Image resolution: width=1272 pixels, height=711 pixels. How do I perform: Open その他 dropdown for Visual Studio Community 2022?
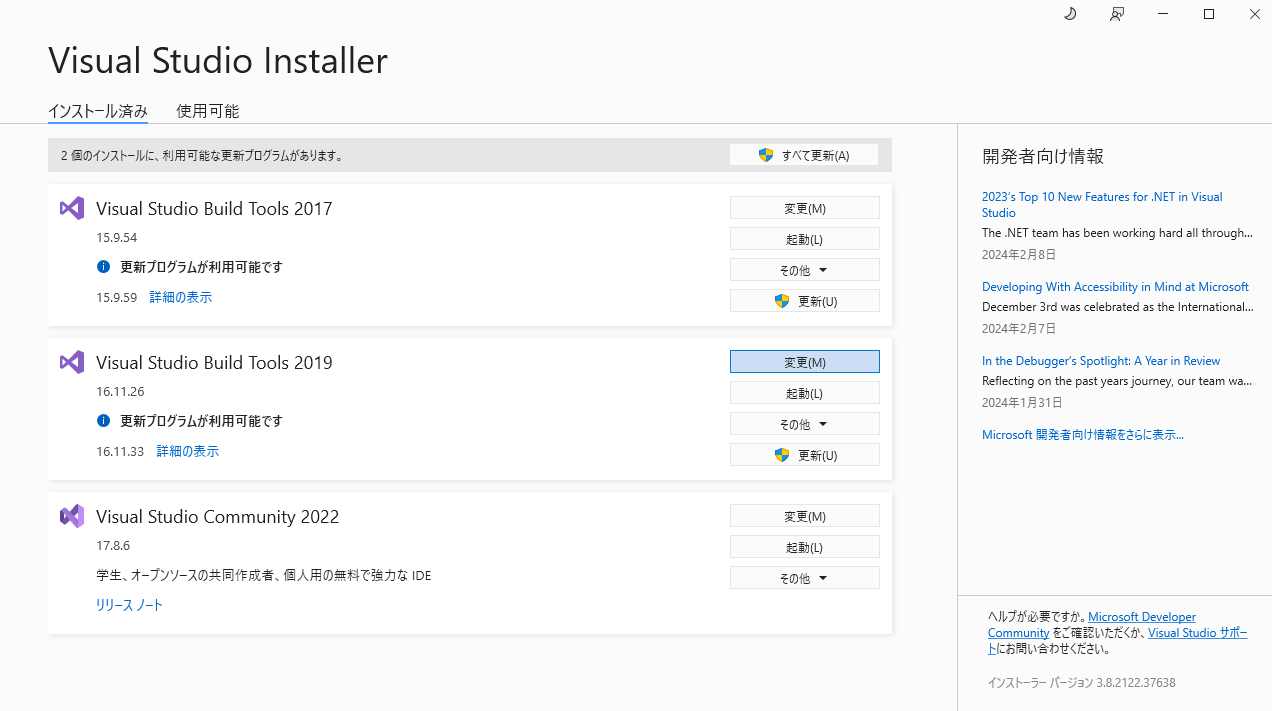point(804,578)
